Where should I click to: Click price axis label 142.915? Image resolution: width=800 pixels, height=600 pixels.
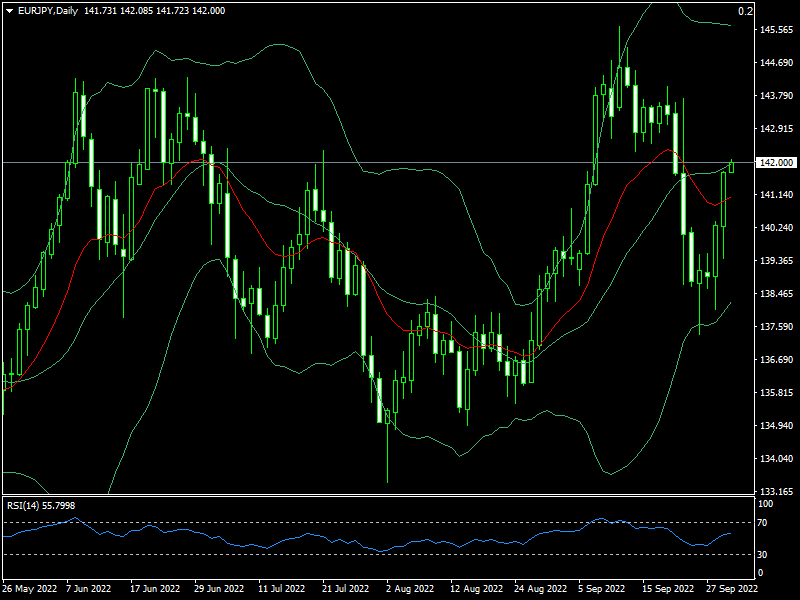777,129
